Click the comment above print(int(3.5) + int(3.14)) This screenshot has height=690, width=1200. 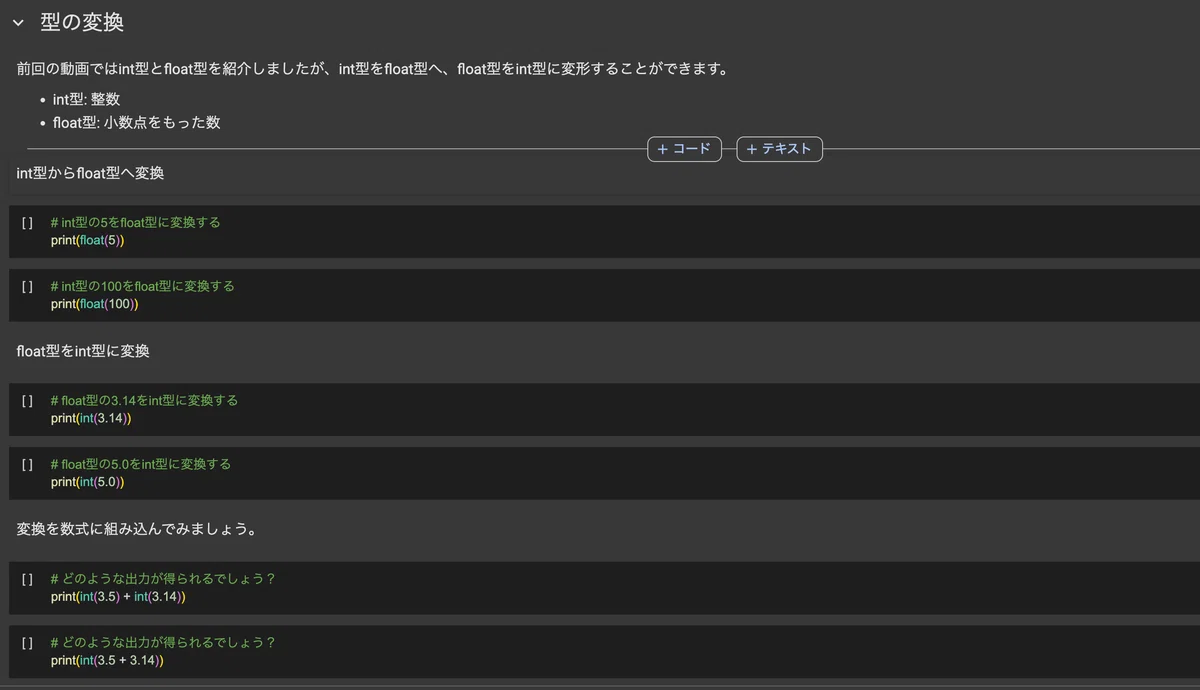point(163,578)
